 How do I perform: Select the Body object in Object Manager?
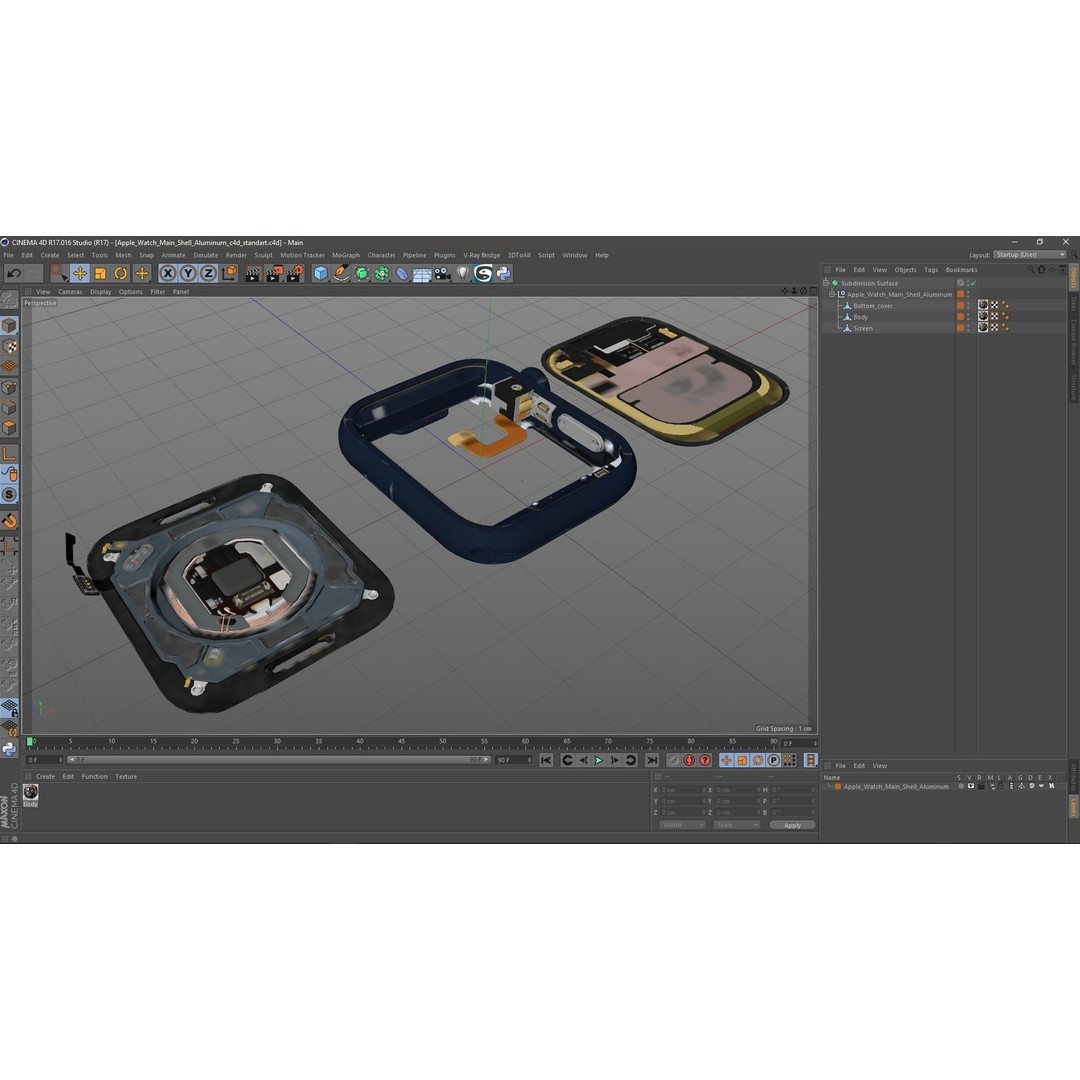coord(860,317)
